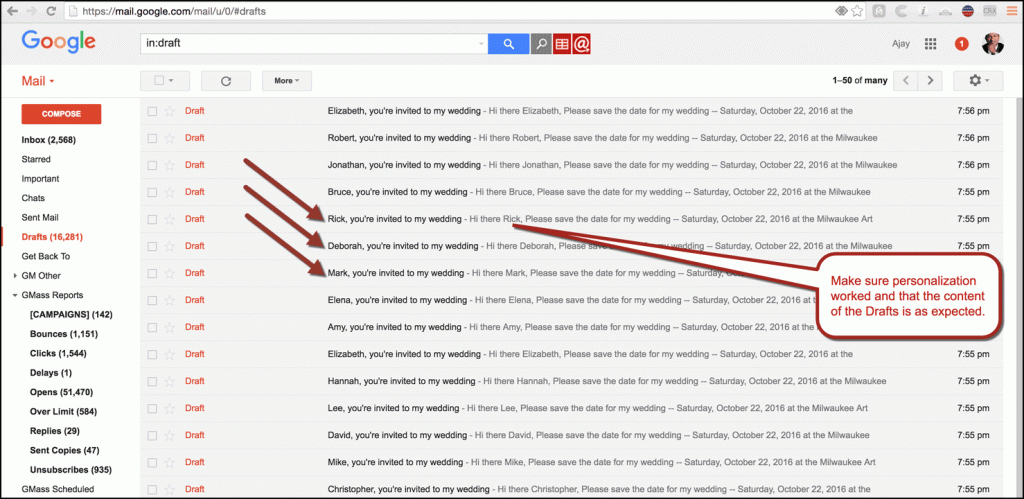Open the Google apps grid
Image resolution: width=1024 pixels, height=499 pixels.
pyautogui.click(x=930, y=44)
